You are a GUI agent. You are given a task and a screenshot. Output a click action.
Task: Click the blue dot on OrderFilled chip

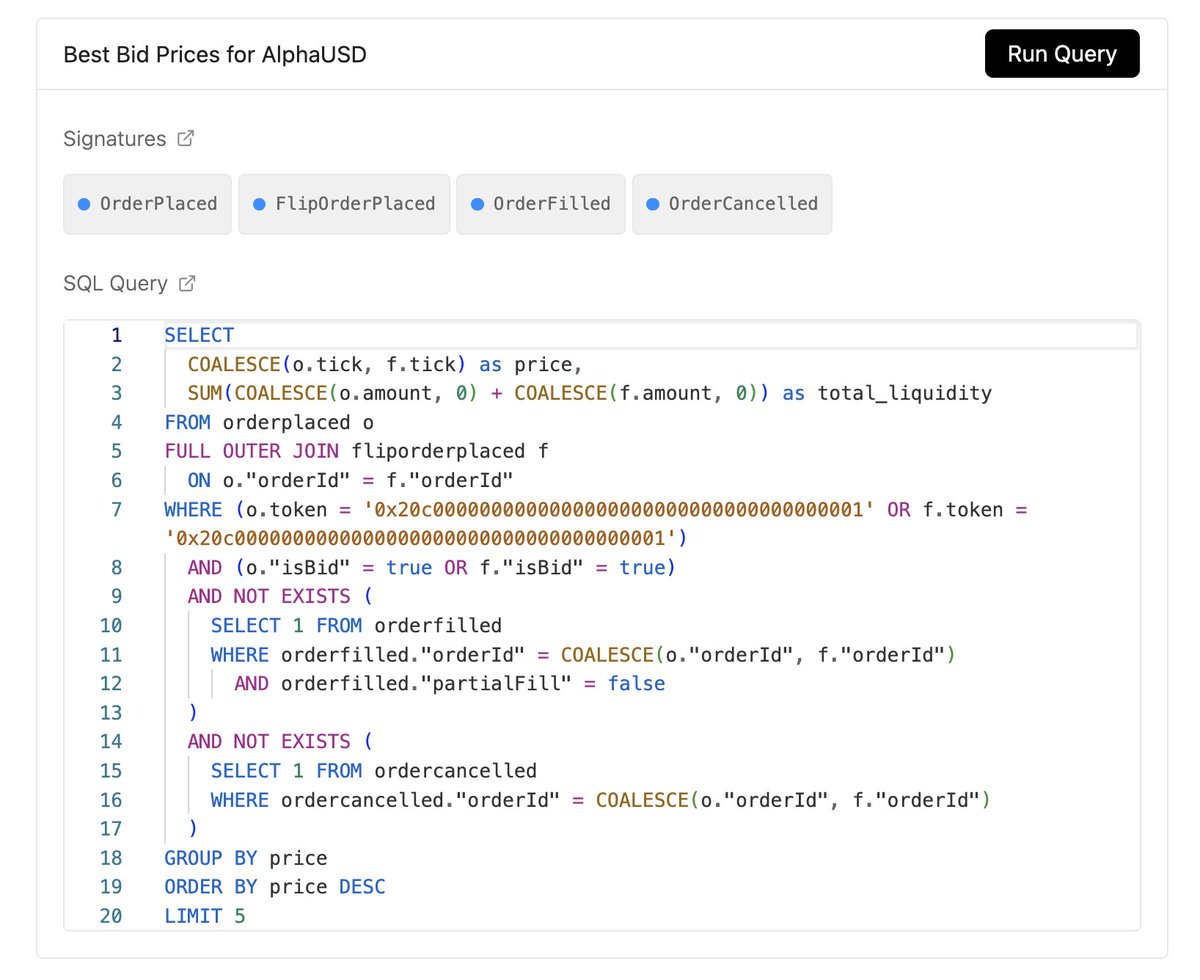click(478, 204)
